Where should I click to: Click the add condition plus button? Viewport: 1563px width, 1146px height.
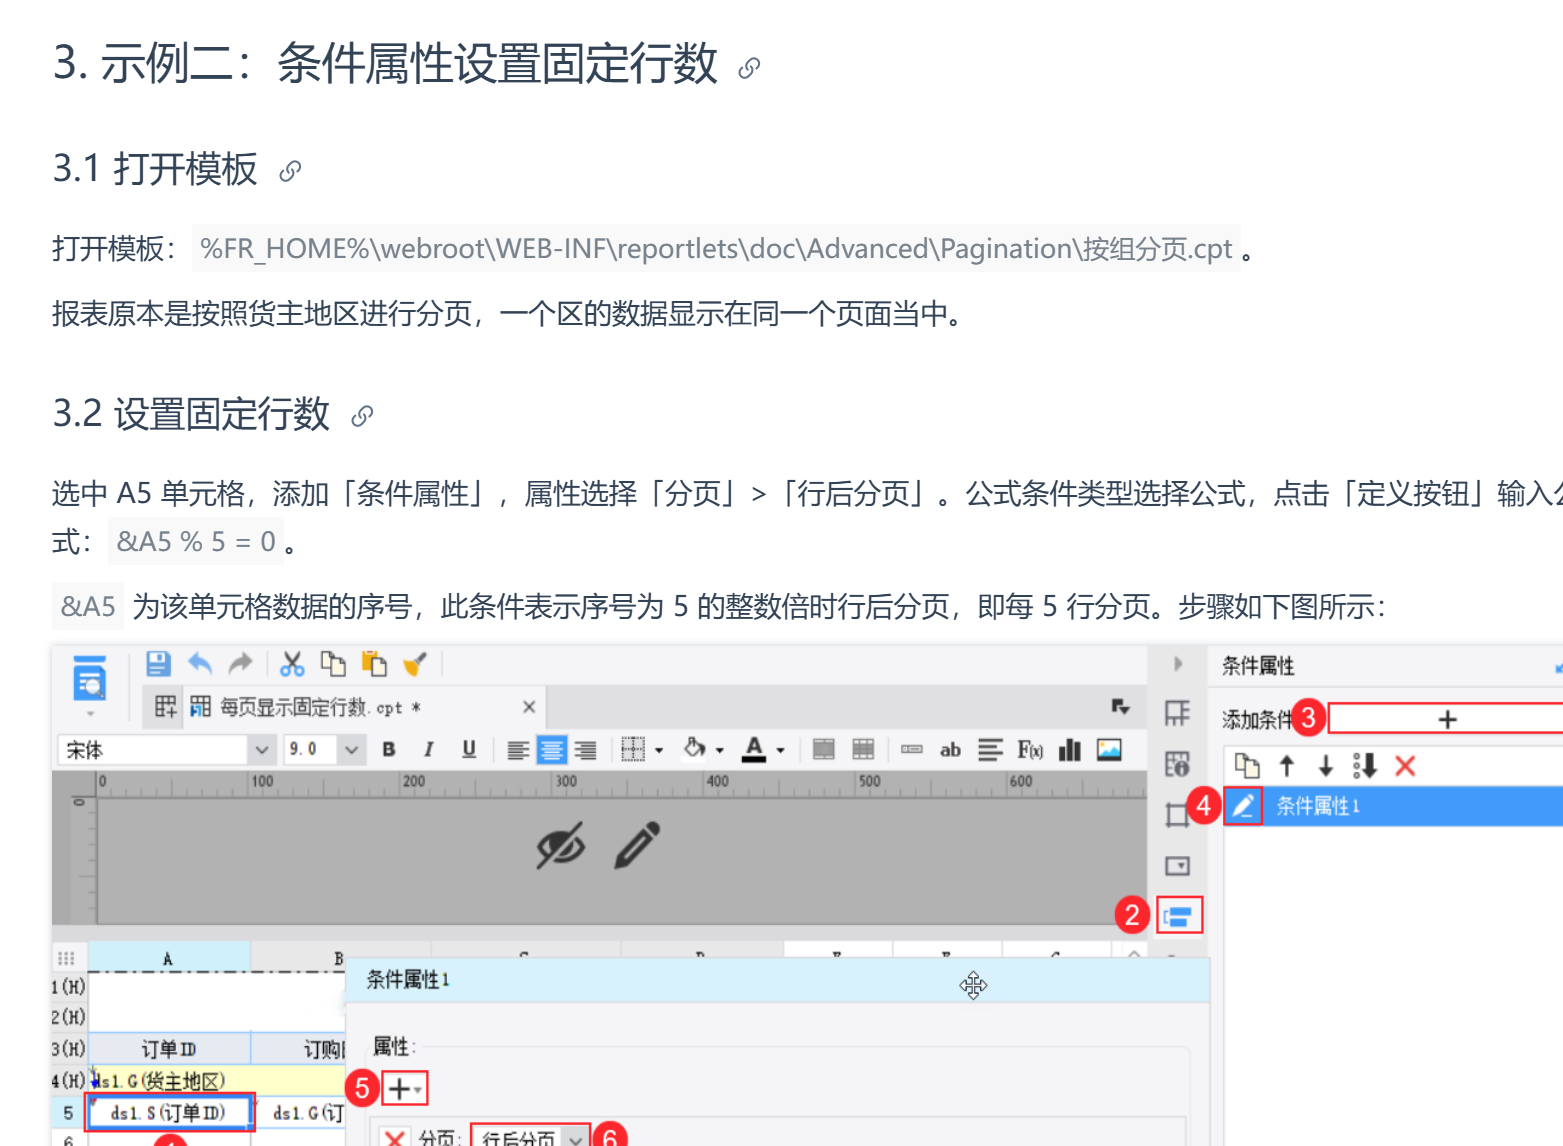(x=1446, y=719)
